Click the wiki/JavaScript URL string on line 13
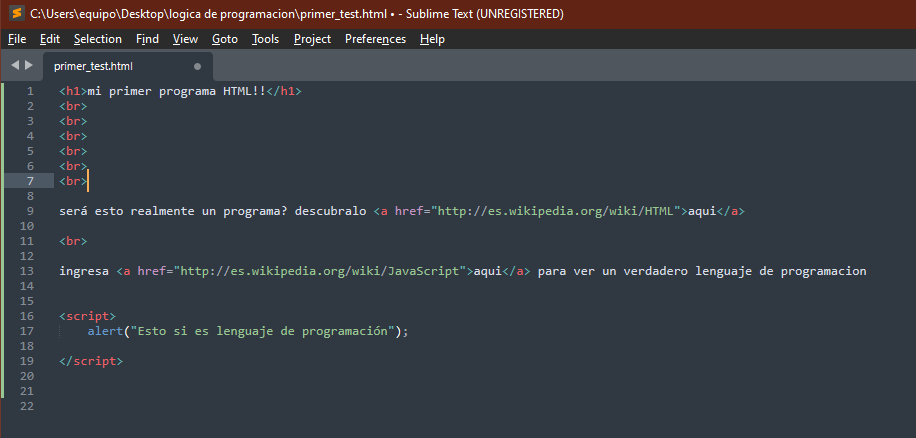Viewport: 916px width, 438px height. pos(320,271)
